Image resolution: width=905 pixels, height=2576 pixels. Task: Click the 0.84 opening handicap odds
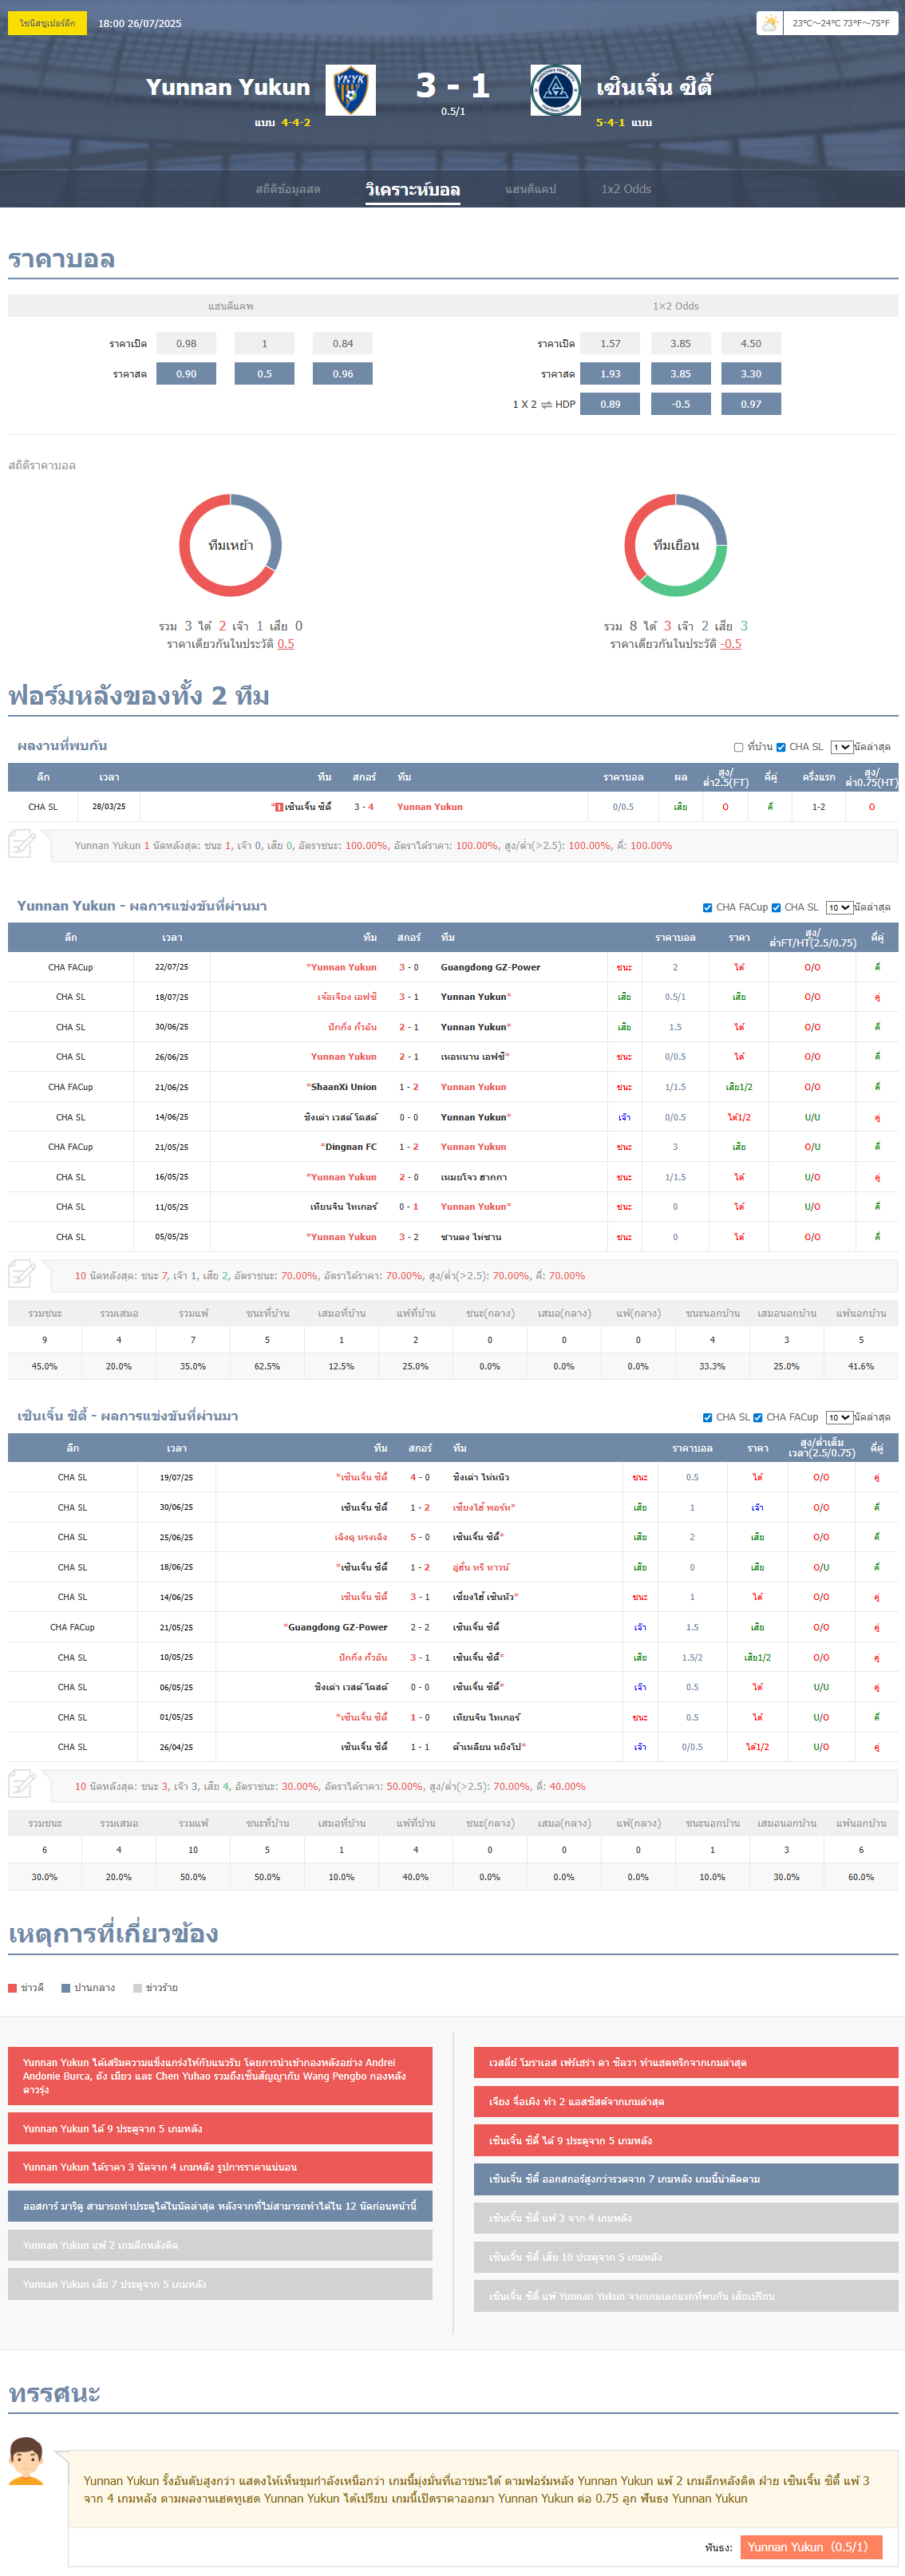click(x=343, y=343)
